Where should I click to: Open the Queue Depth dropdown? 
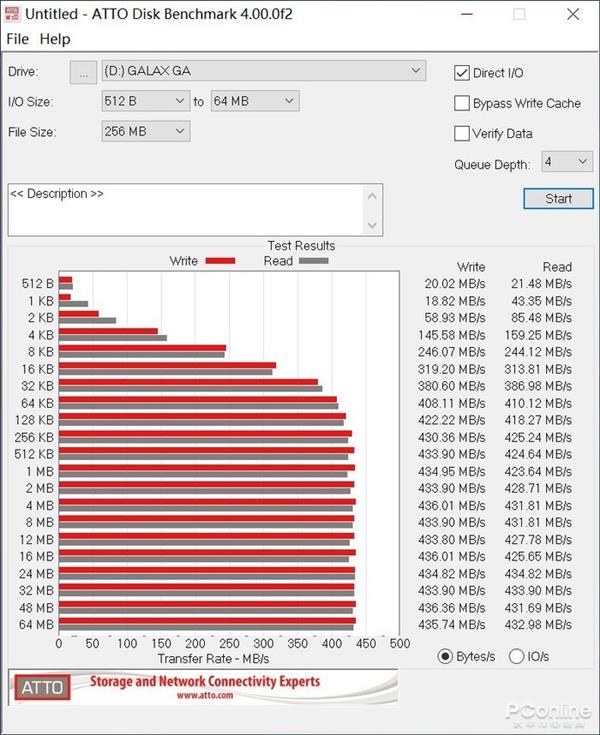point(567,162)
